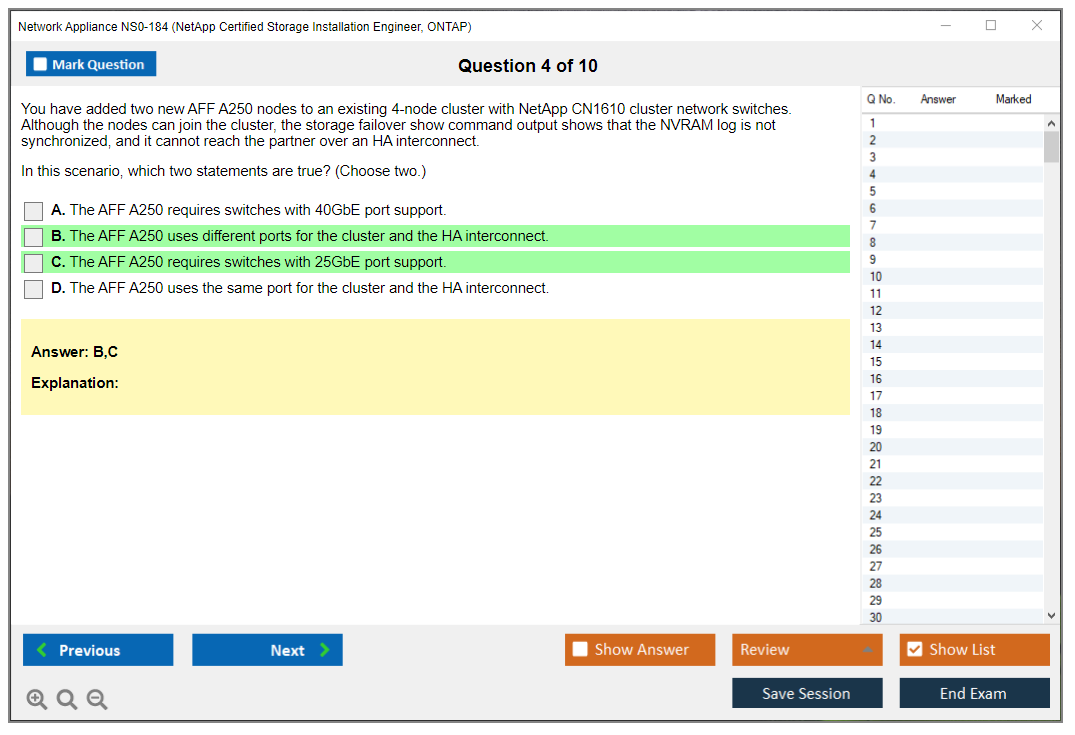Select answer option A checkbox
This screenshot has height=735, width=1075.
(x=34, y=211)
